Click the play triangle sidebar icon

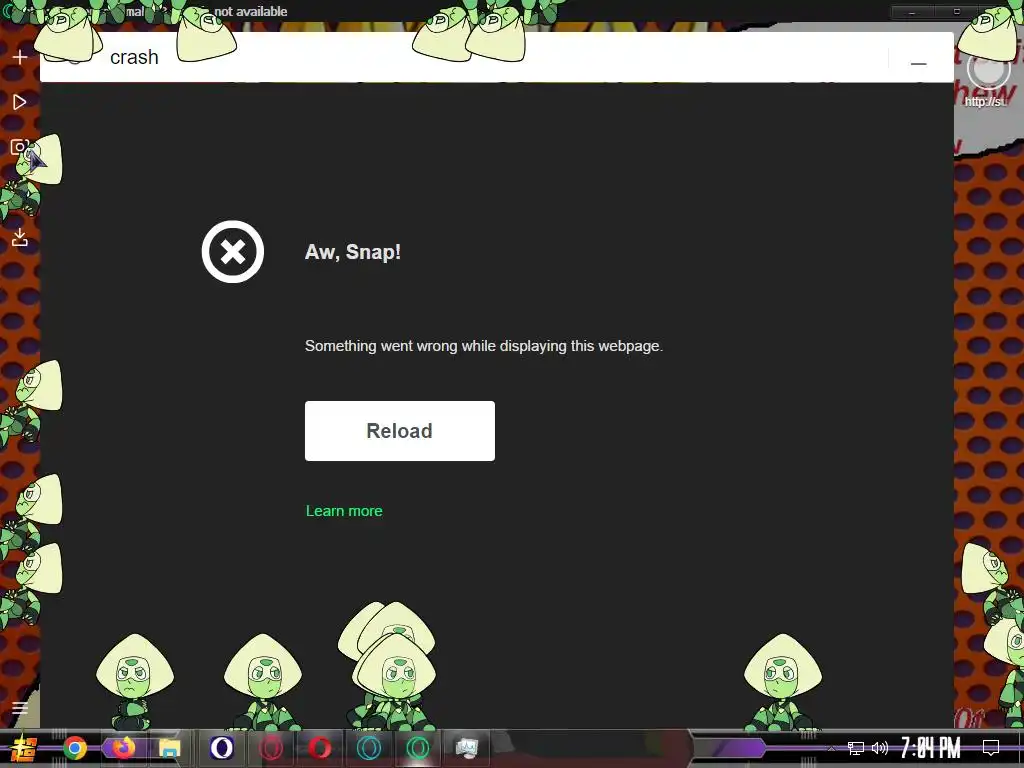20,102
